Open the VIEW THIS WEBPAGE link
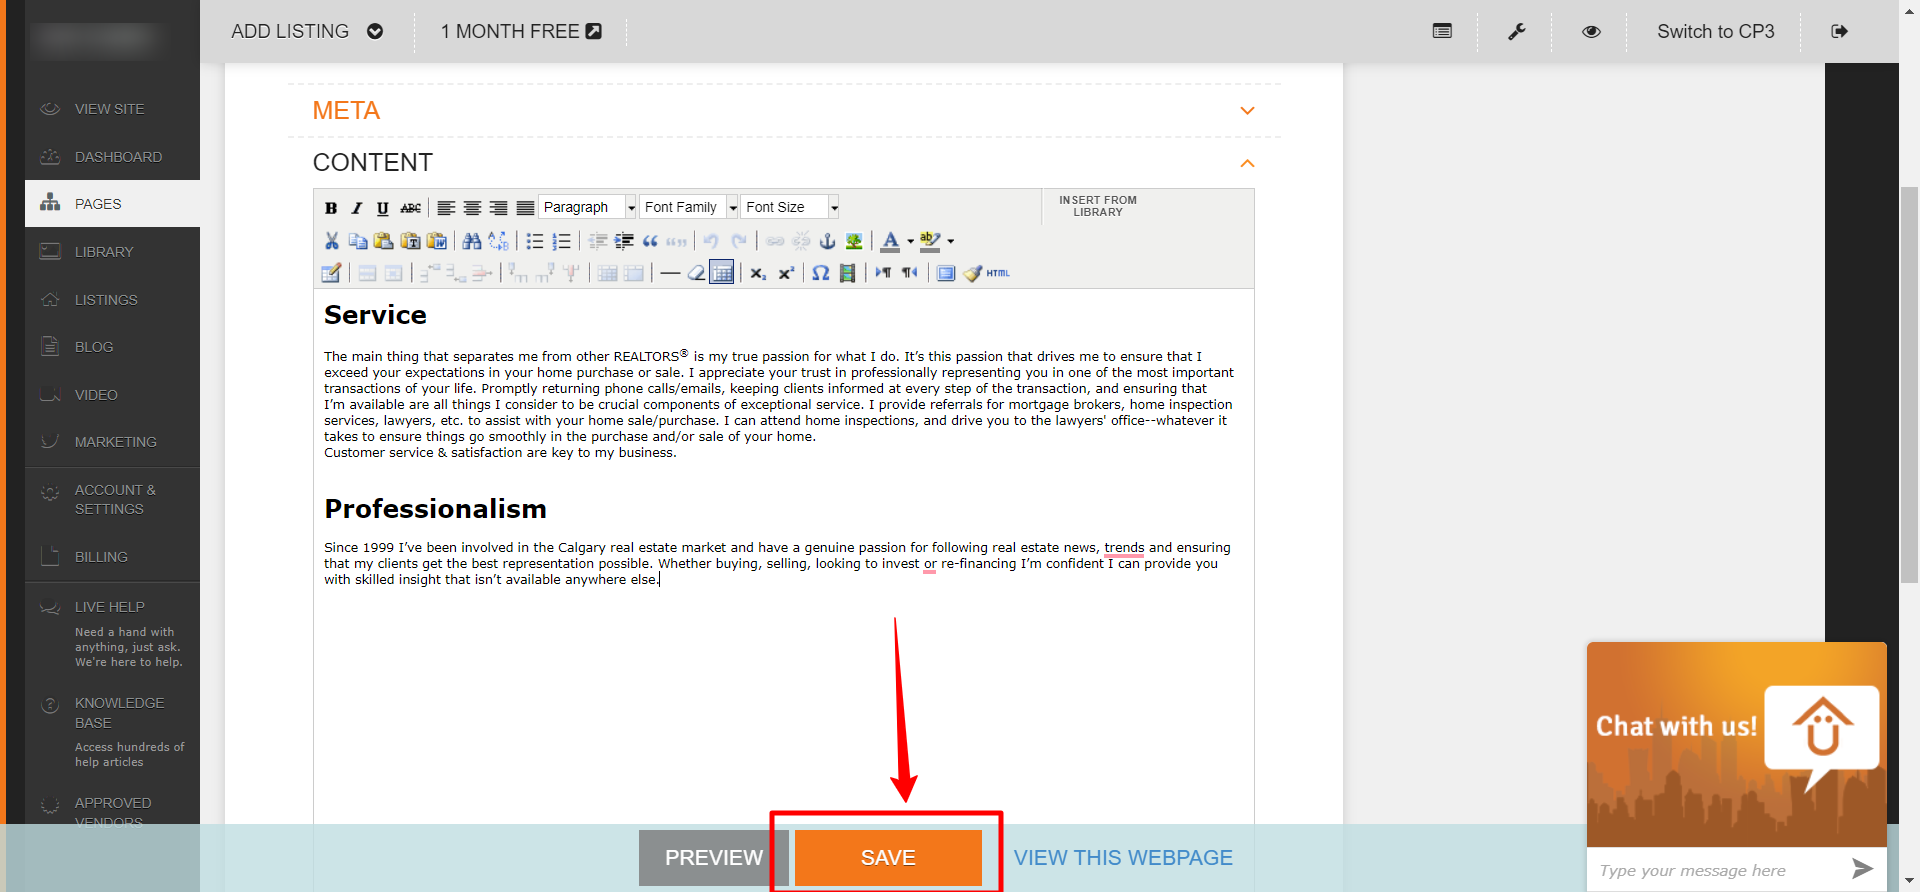1920x892 pixels. coord(1123,858)
